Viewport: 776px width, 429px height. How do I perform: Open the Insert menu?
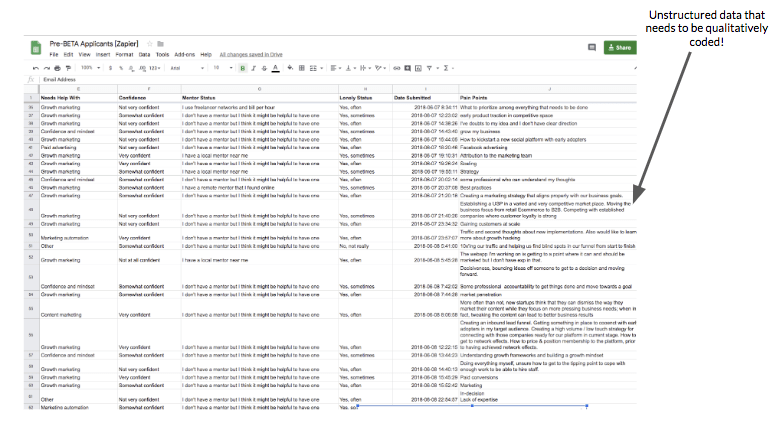[103, 54]
